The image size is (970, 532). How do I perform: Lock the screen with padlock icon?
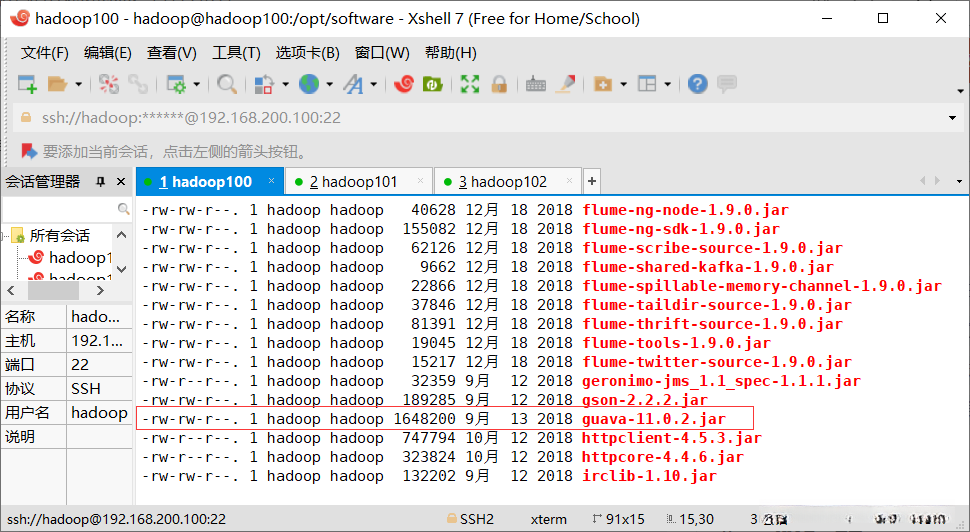(499, 84)
